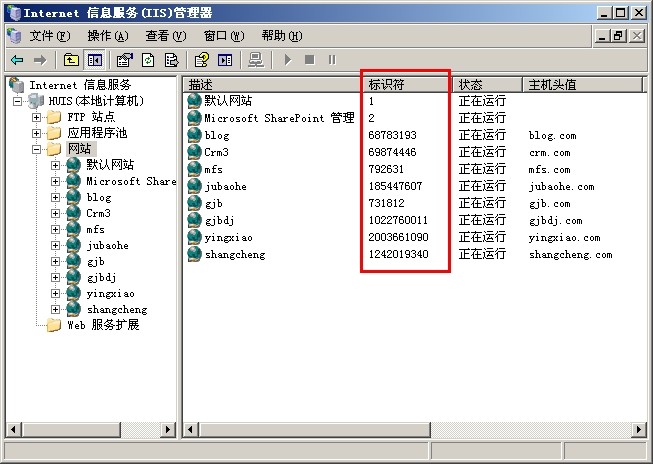Screen dimensions: 653x464
Task: Expand the shangcheng tree node
Action: (55, 309)
